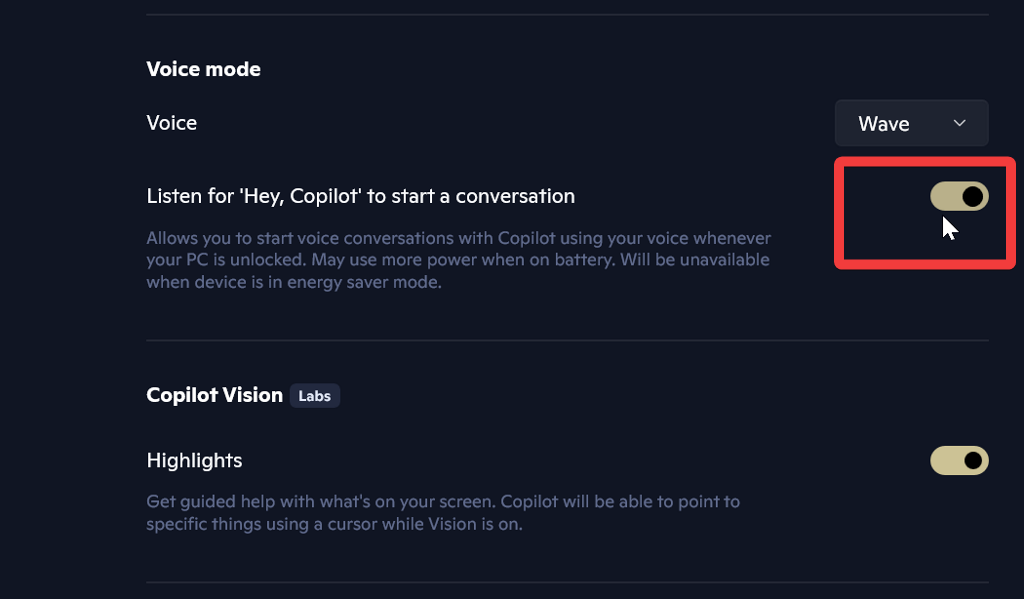Click the 'specific things using a cursor' text line
This screenshot has width=1024, height=599.
click(x=334, y=523)
